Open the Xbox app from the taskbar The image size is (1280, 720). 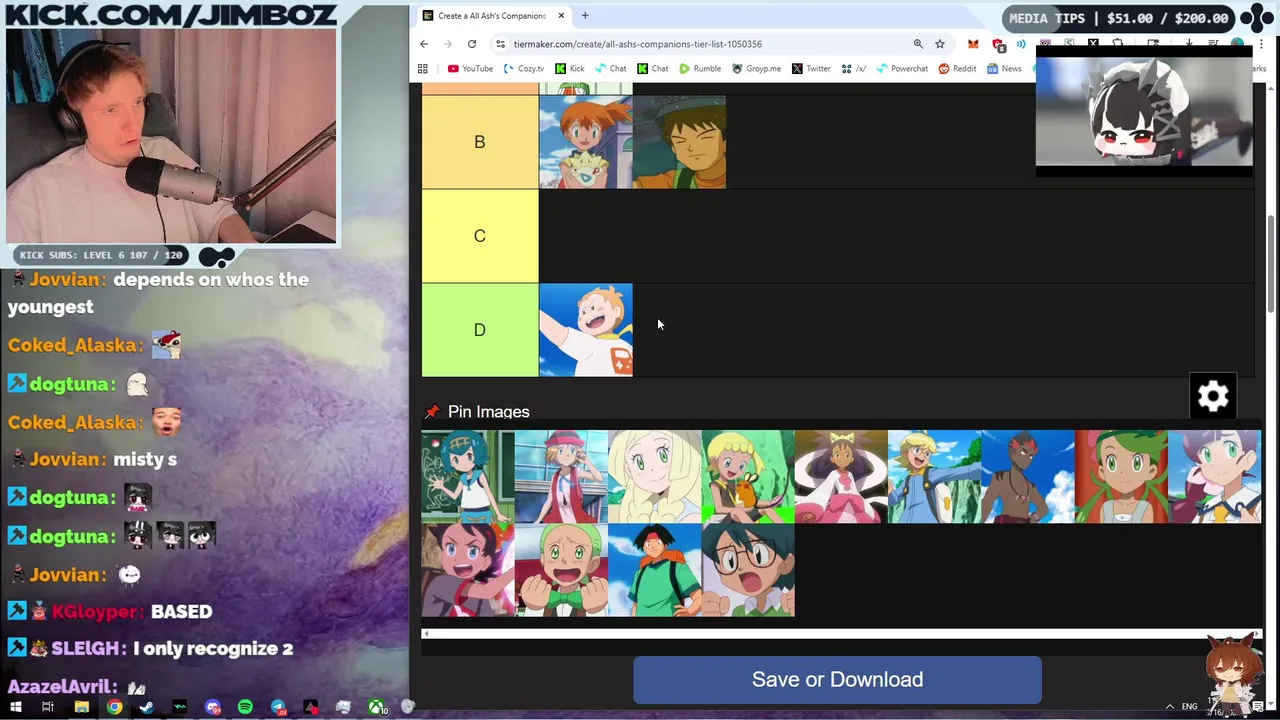click(377, 708)
